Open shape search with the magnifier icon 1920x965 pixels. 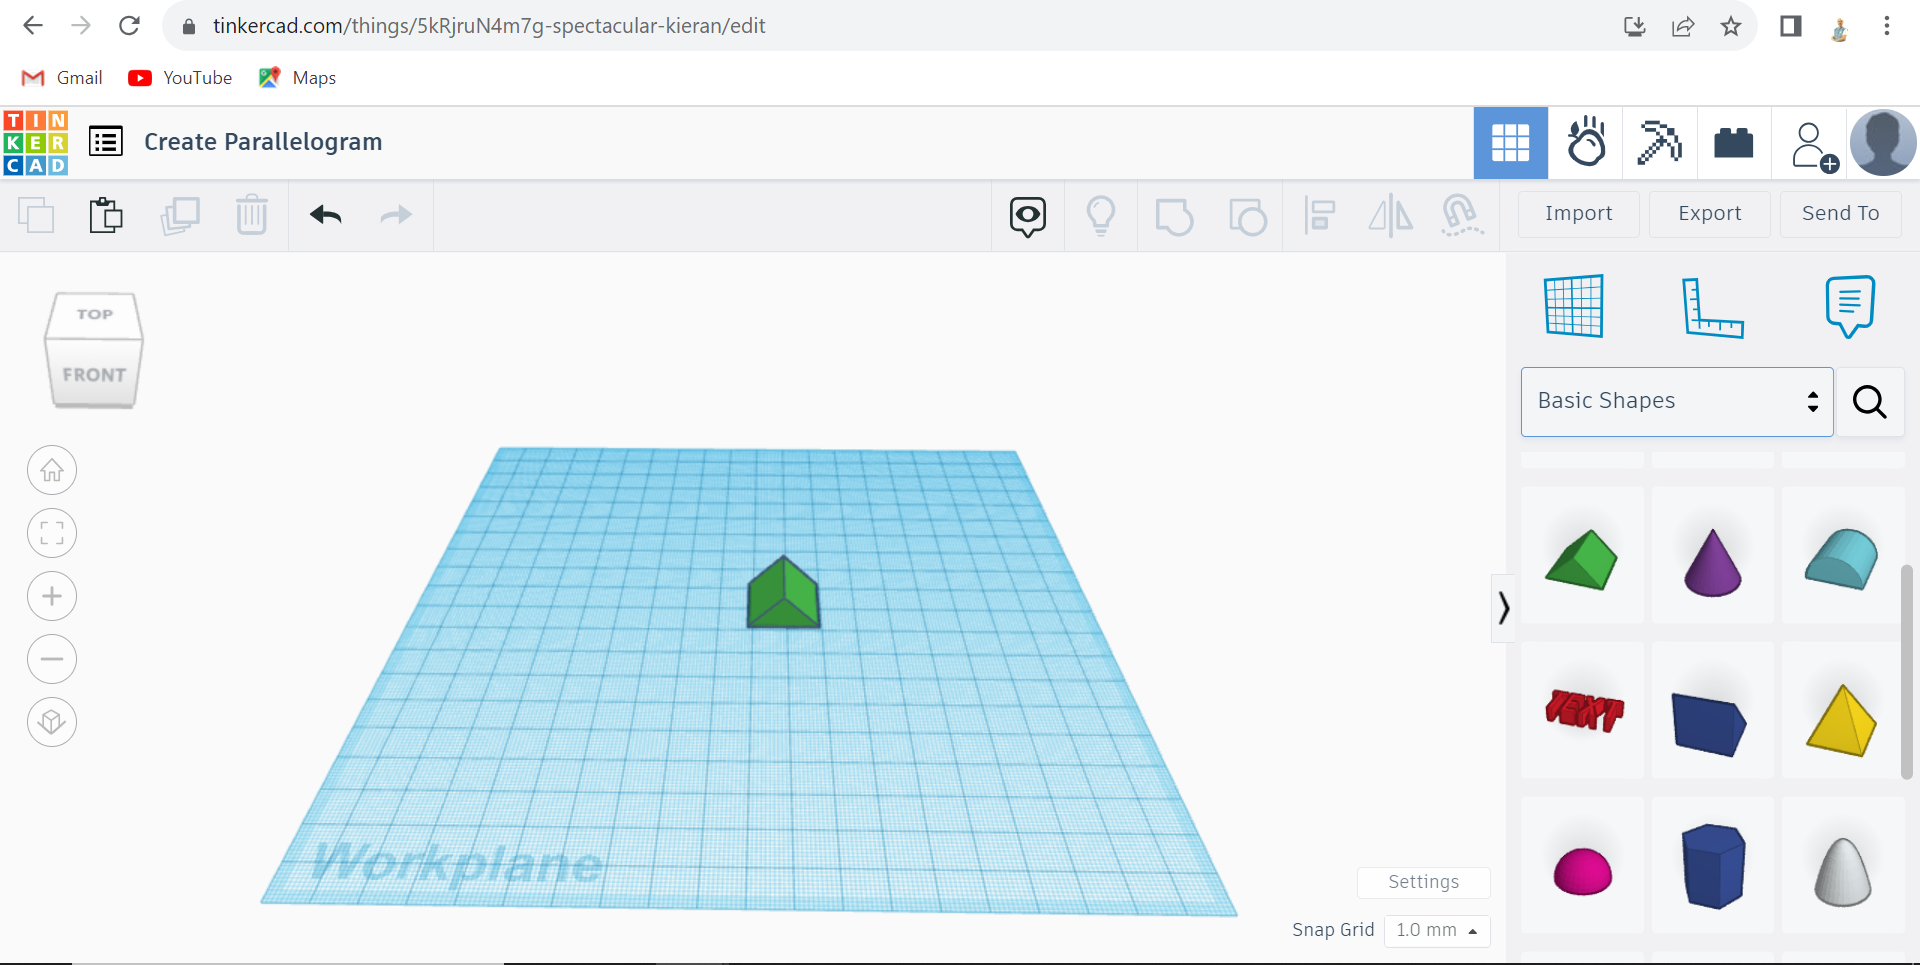1869,401
